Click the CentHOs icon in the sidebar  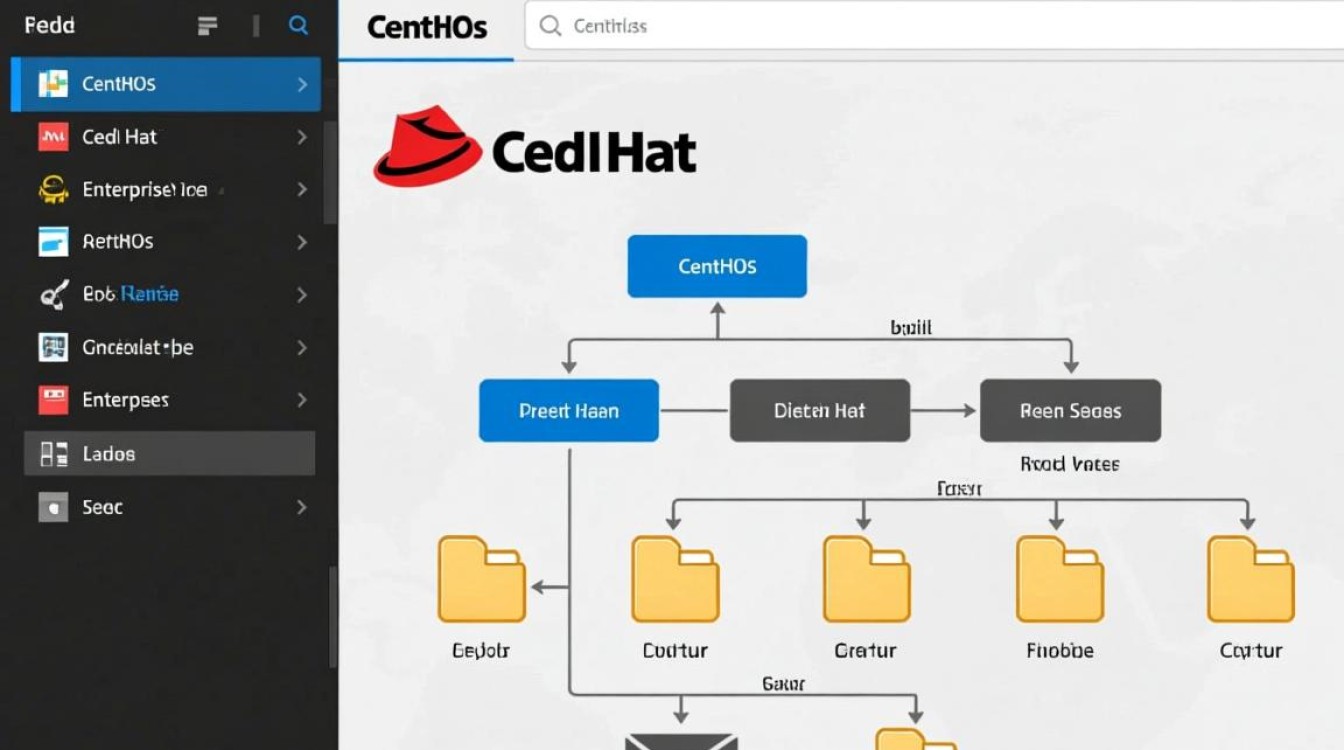point(53,84)
